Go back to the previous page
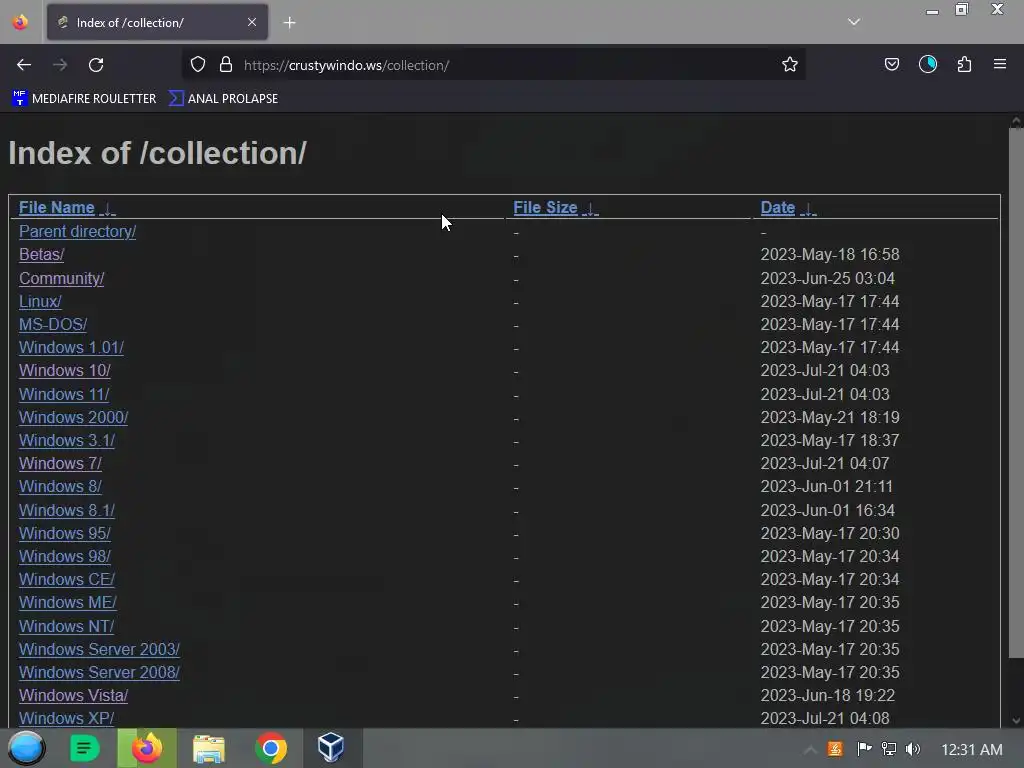The width and height of the screenshot is (1024, 768). pyautogui.click(x=24, y=65)
